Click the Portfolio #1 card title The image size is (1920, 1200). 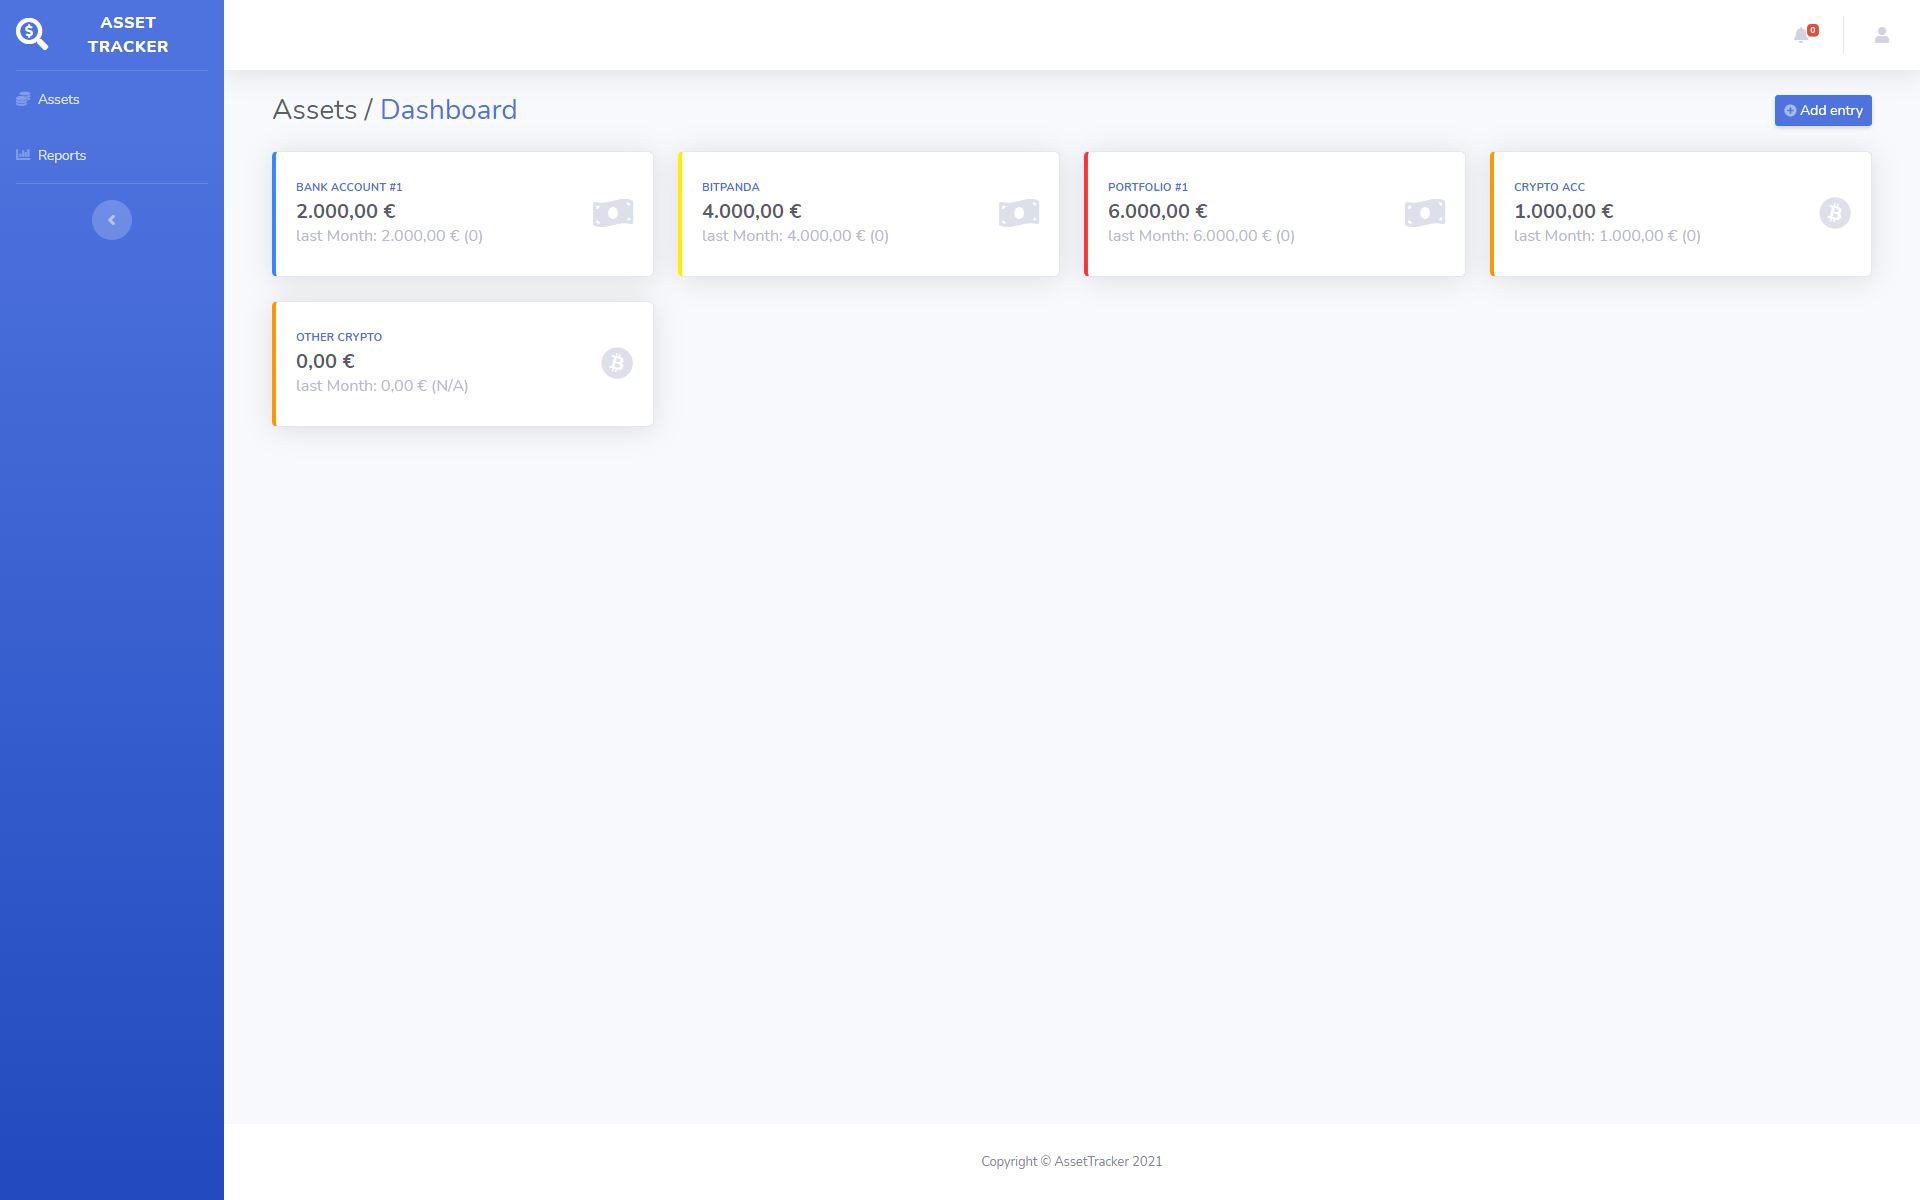[1147, 187]
